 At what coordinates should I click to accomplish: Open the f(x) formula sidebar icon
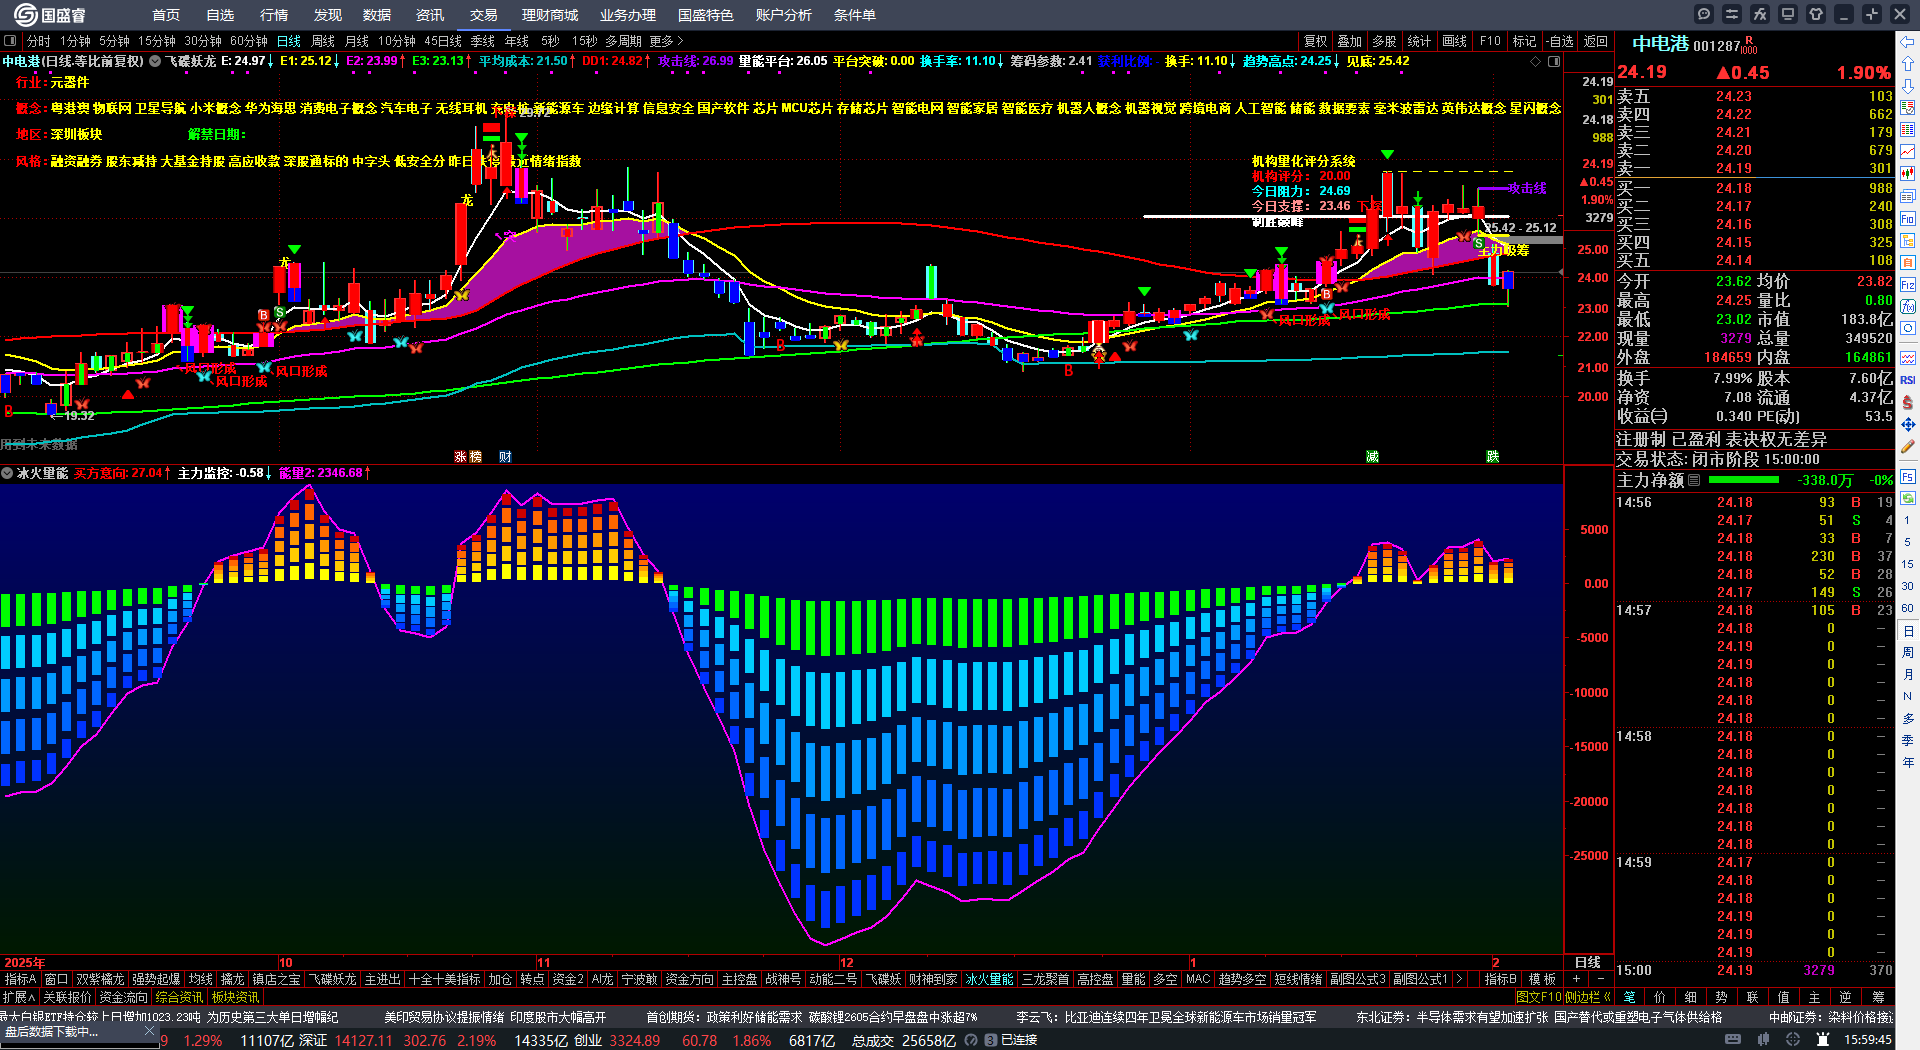click(x=1908, y=307)
